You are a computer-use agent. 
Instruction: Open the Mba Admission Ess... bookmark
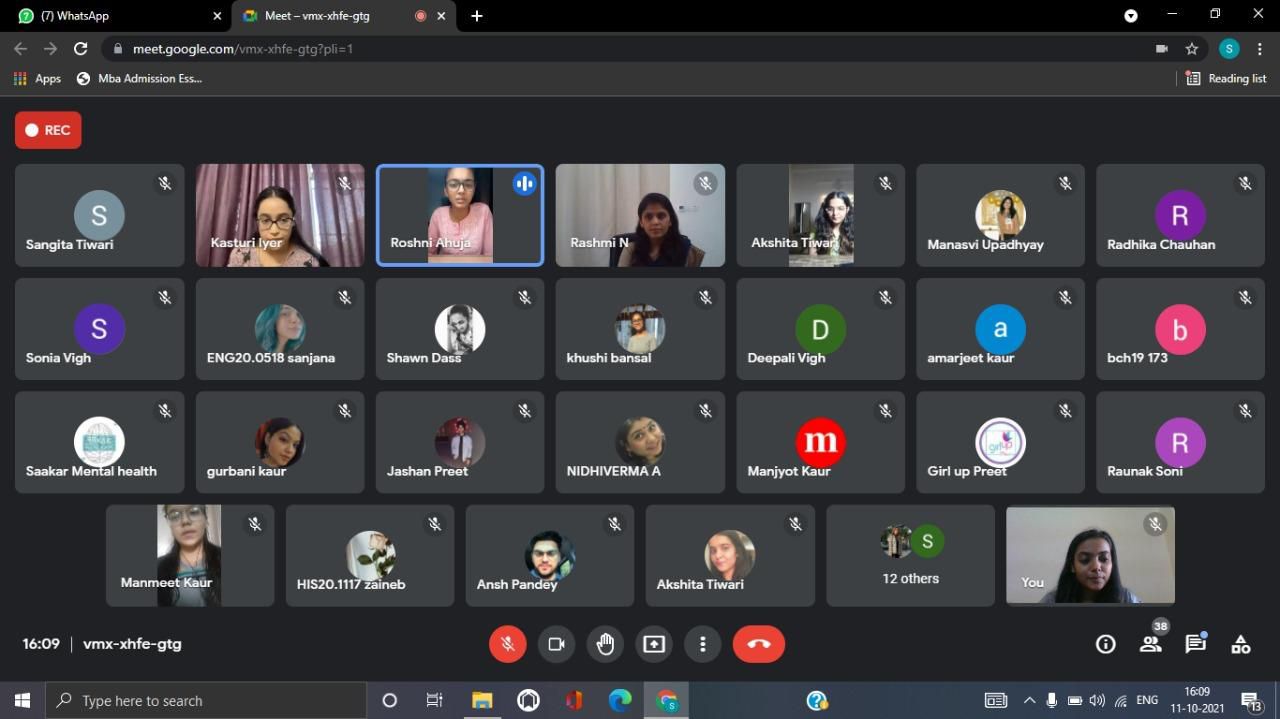139,78
